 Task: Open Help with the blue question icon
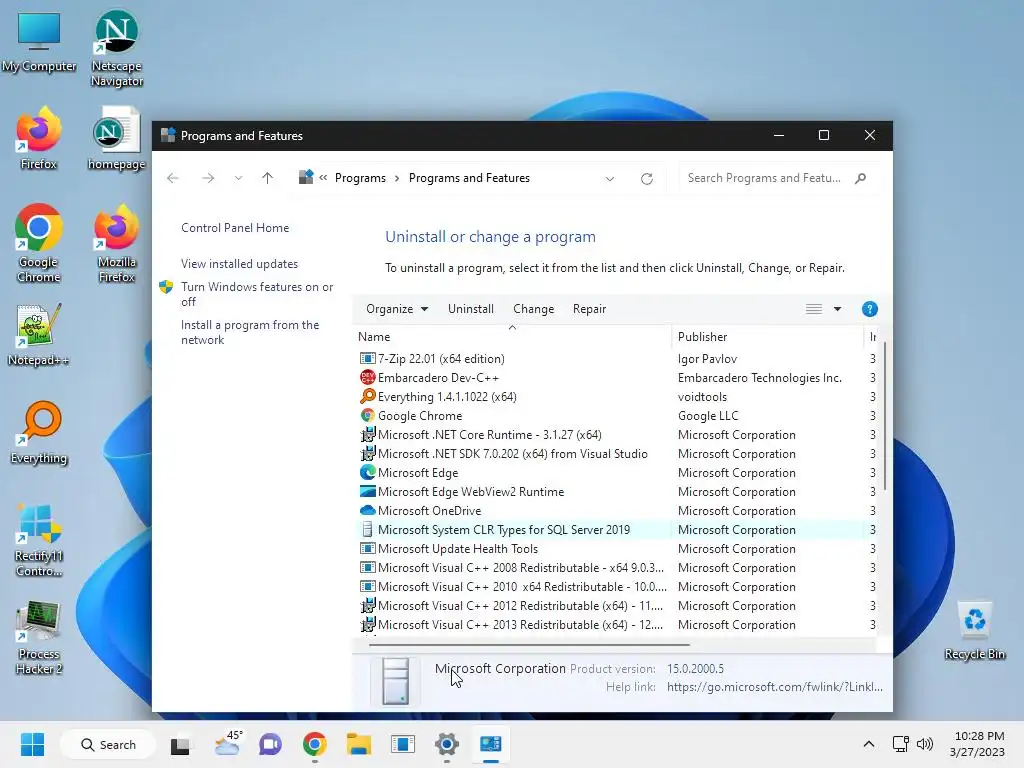point(869,309)
